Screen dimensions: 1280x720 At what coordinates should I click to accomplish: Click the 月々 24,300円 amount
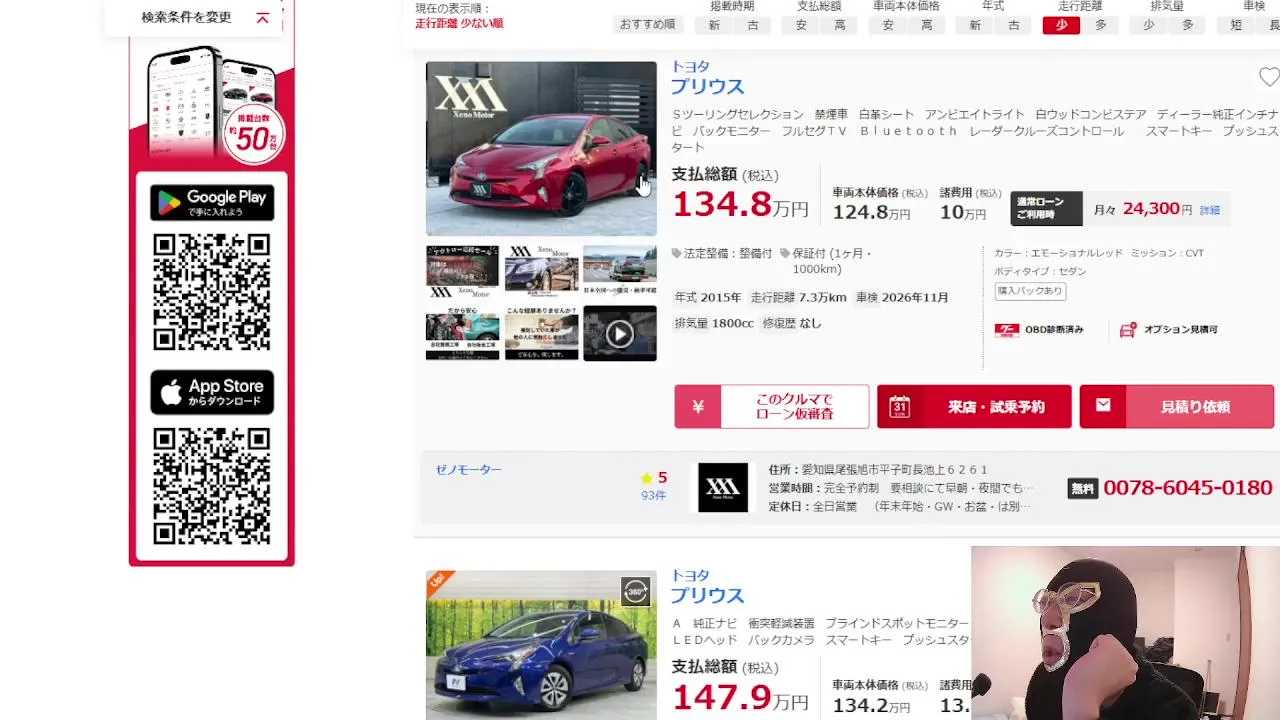click(1142, 209)
